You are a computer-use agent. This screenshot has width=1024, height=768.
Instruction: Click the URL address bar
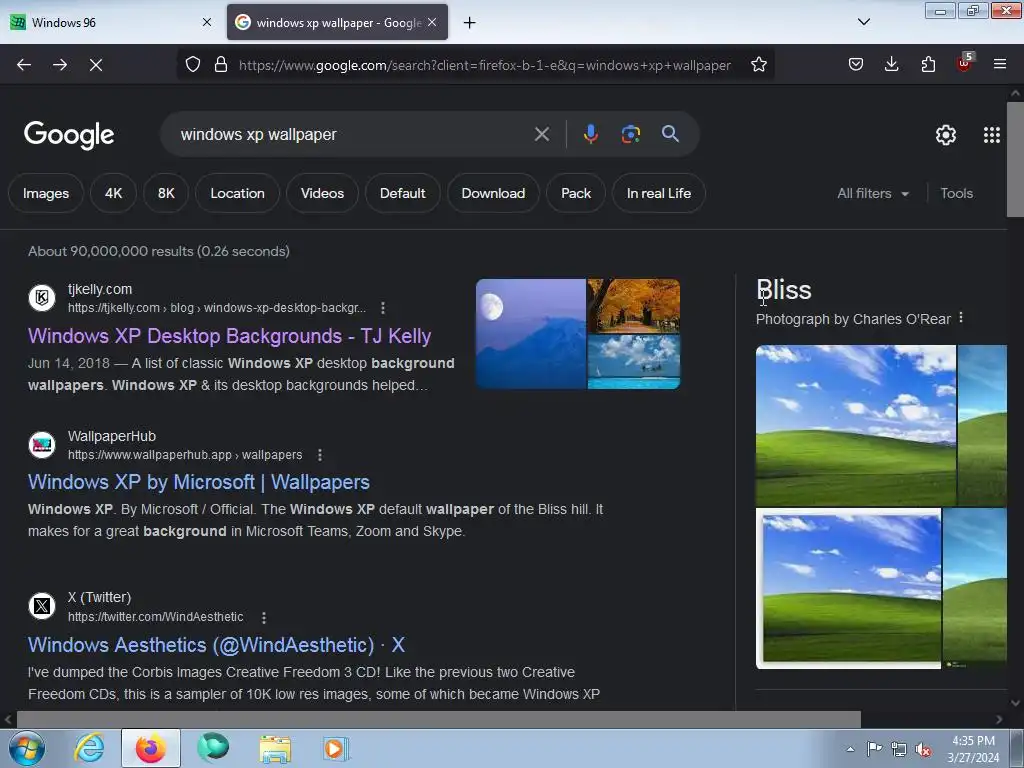click(485, 65)
